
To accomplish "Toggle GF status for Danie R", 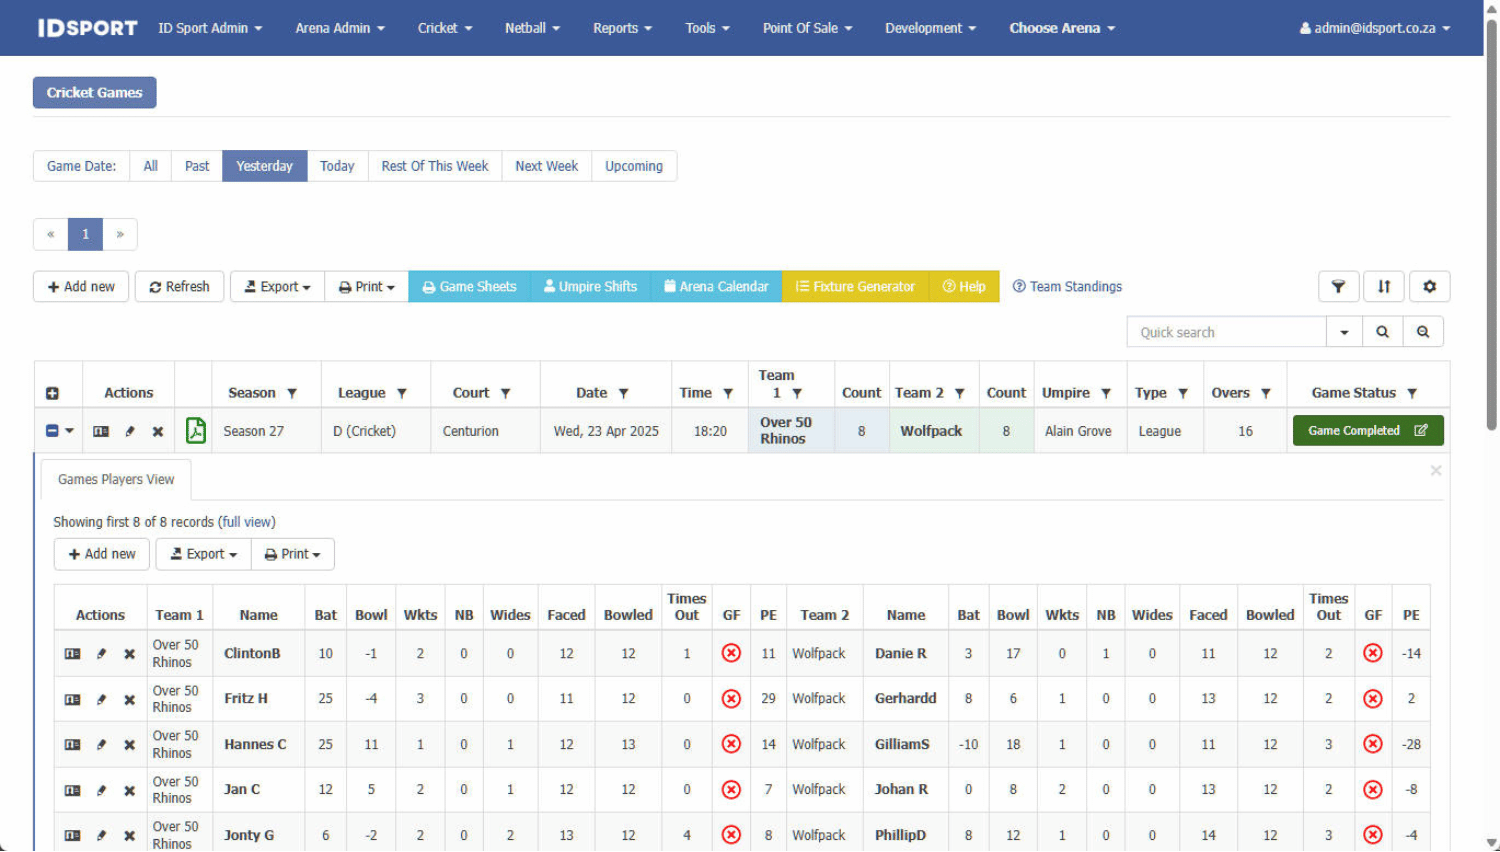I will [x=1373, y=653].
